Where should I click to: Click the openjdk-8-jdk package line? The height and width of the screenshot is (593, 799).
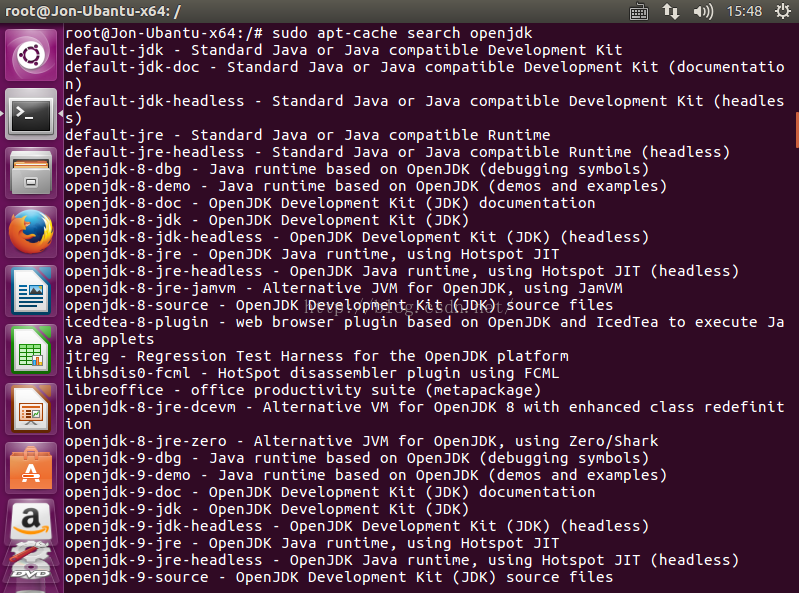point(266,220)
